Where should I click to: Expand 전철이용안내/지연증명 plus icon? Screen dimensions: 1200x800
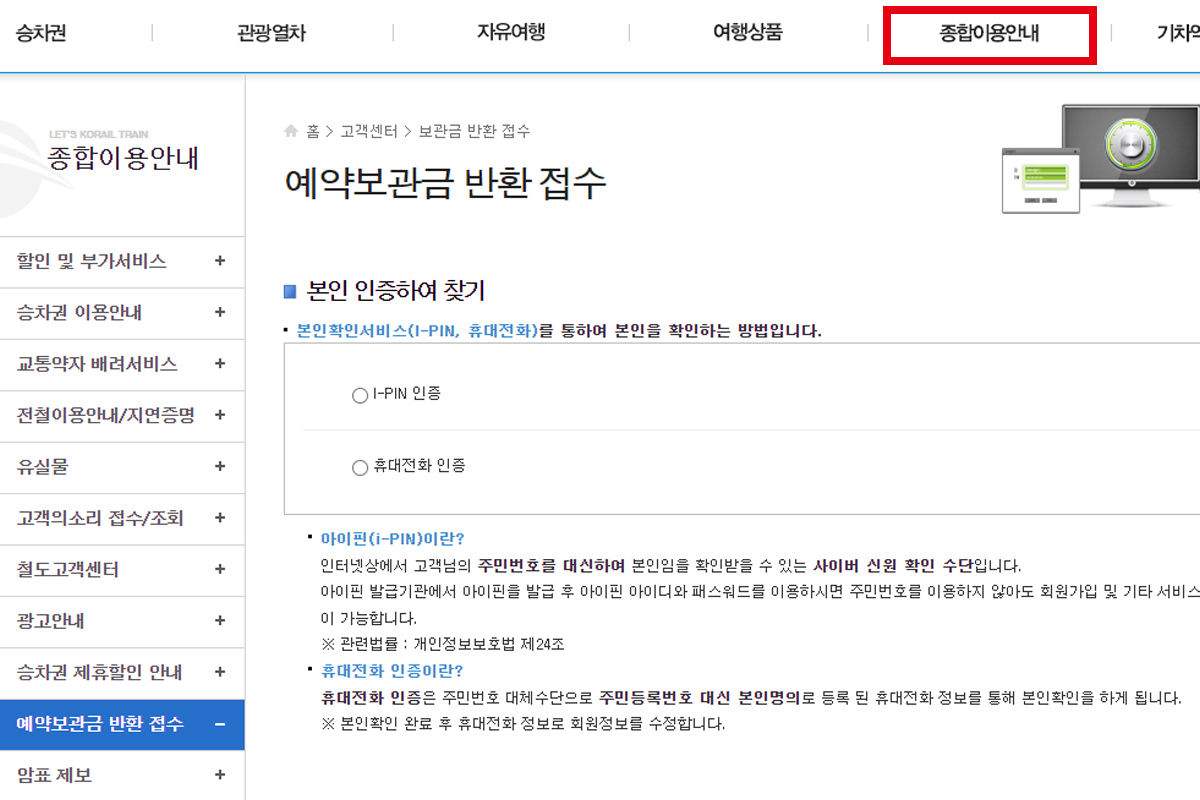coord(220,415)
